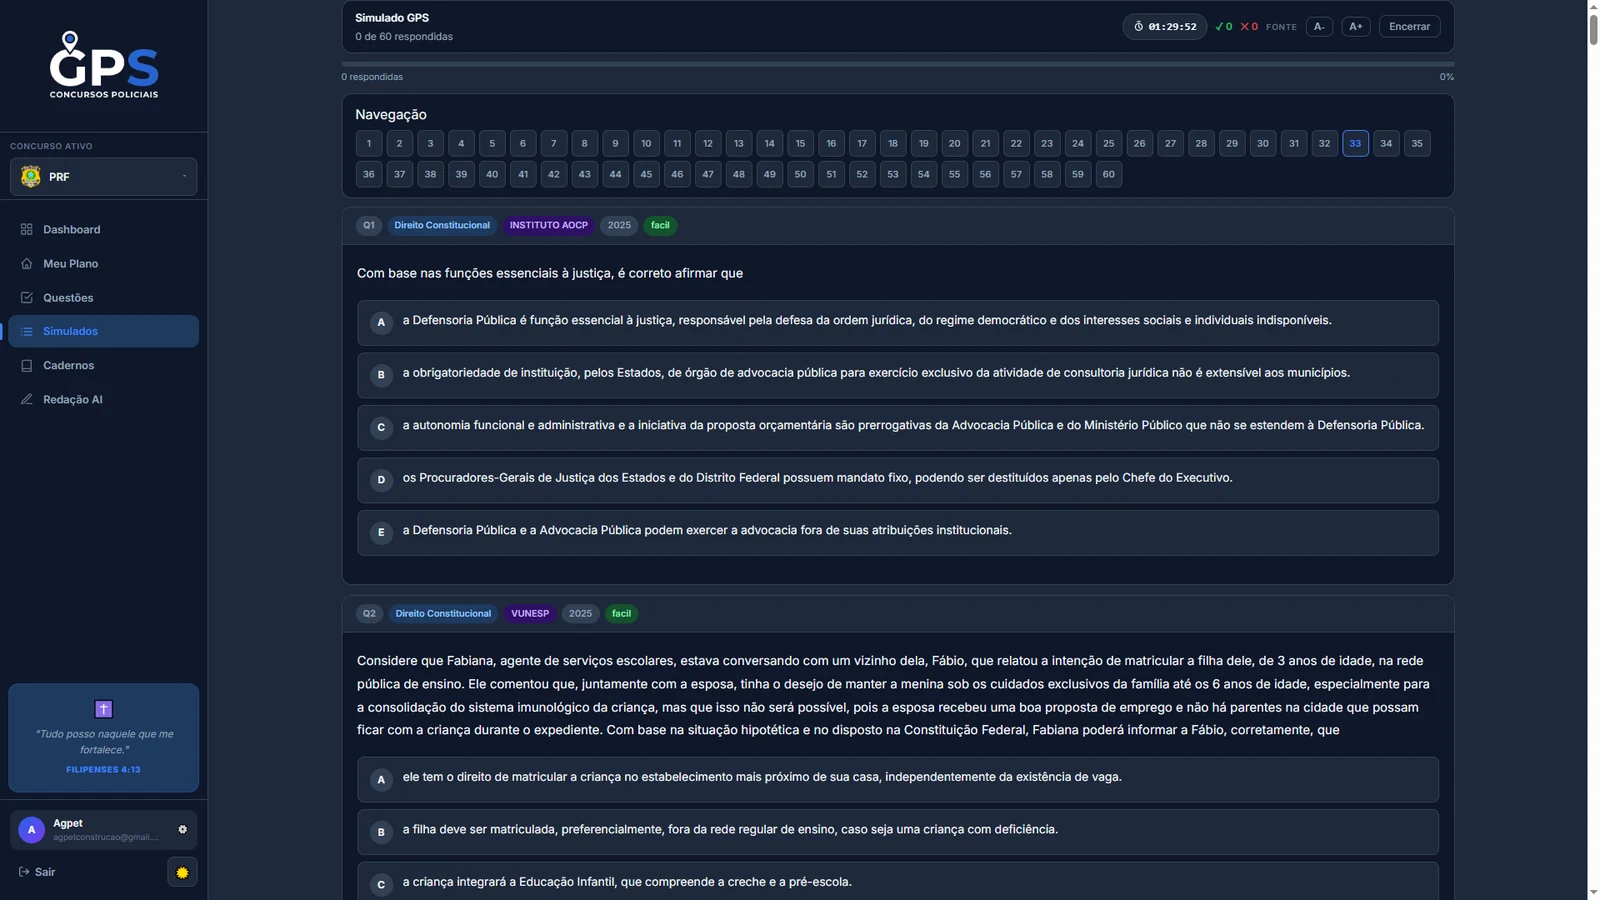The width and height of the screenshot is (1600, 900).
Task: Click Q1 Direito Constitucional tag
Action: pyautogui.click(x=442, y=225)
